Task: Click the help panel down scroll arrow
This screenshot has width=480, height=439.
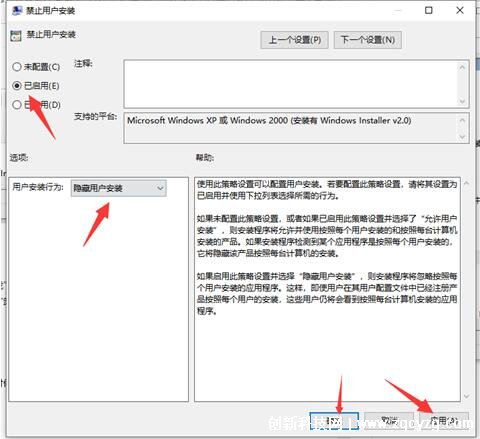Action: click(466, 396)
